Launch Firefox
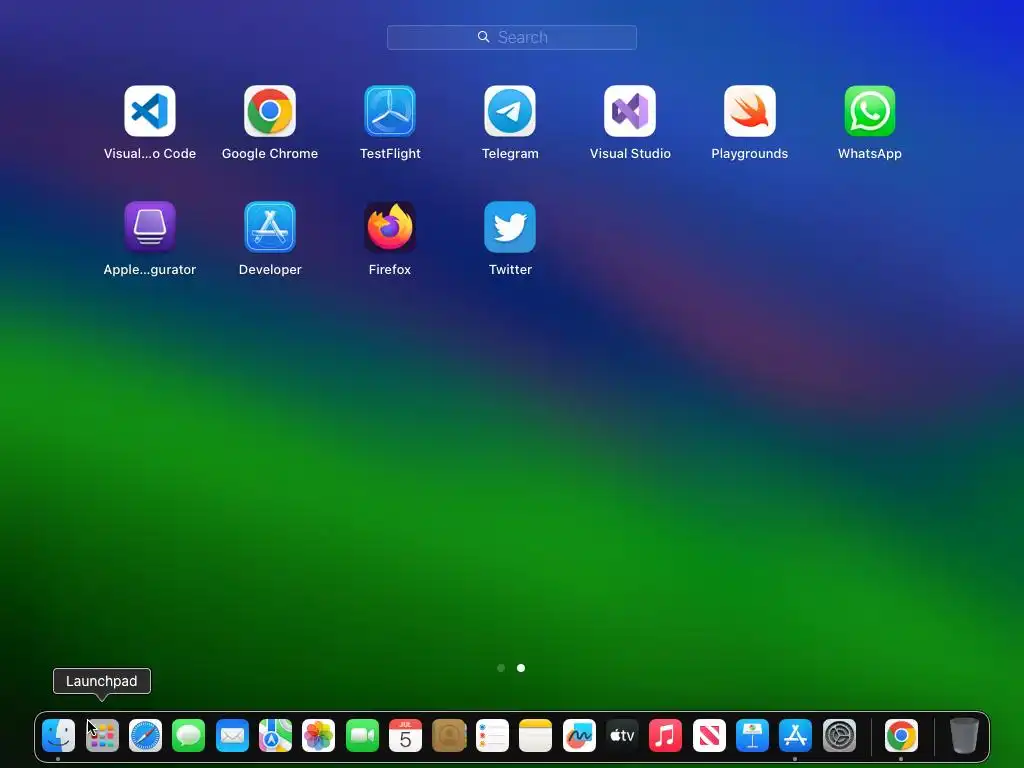 coord(390,227)
